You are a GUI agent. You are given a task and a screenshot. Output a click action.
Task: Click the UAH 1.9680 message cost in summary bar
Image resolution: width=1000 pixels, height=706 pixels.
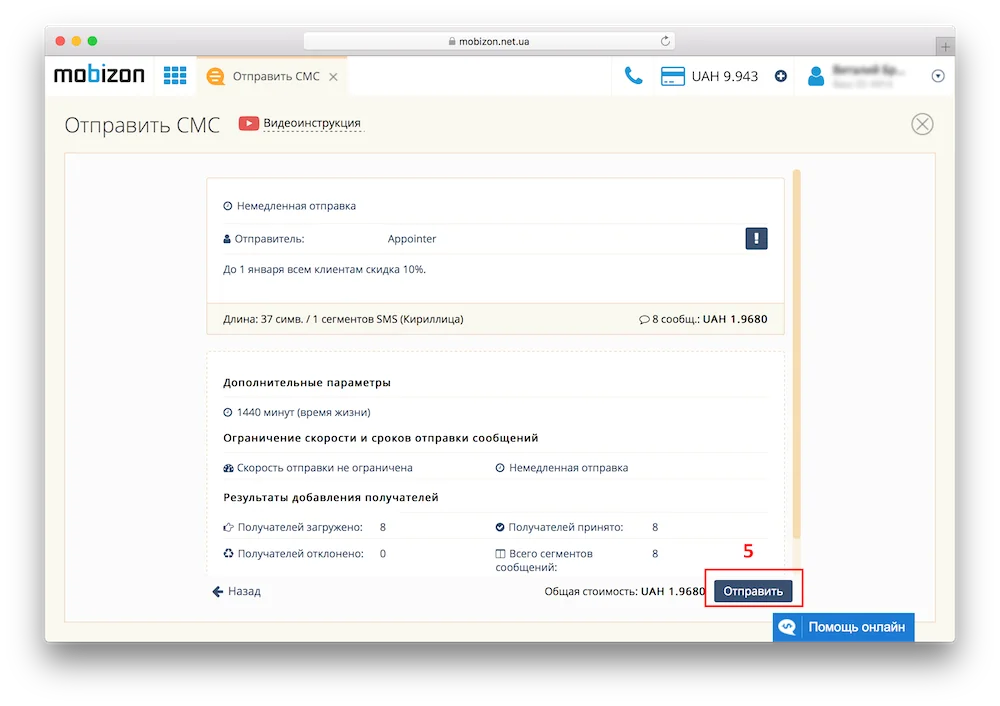[735, 319]
